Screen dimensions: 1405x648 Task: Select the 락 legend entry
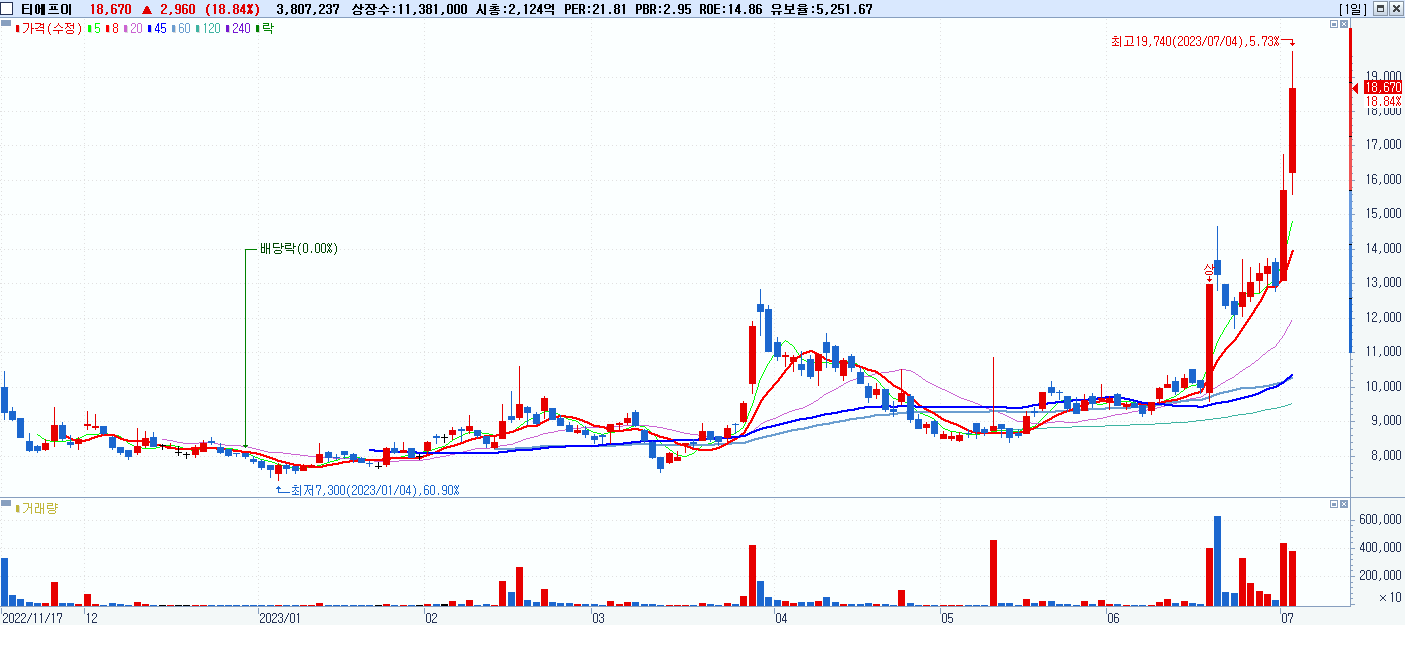[265, 29]
